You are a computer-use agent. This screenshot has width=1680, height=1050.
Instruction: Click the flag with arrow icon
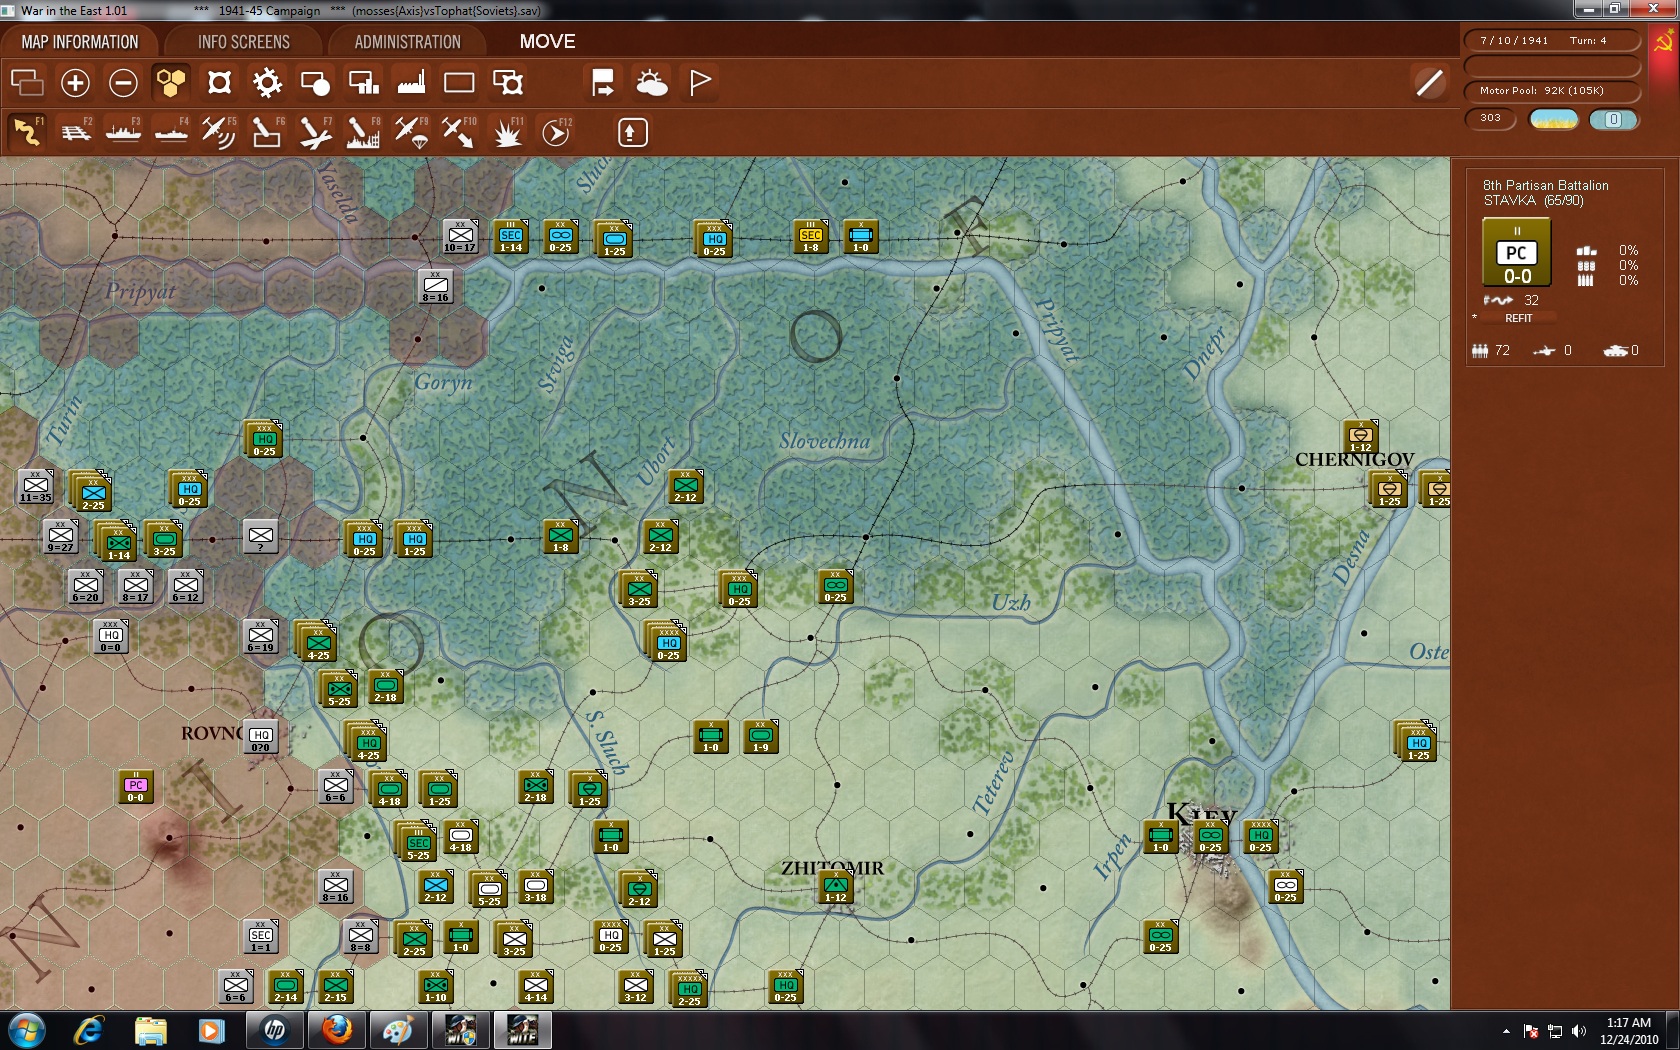coord(603,82)
